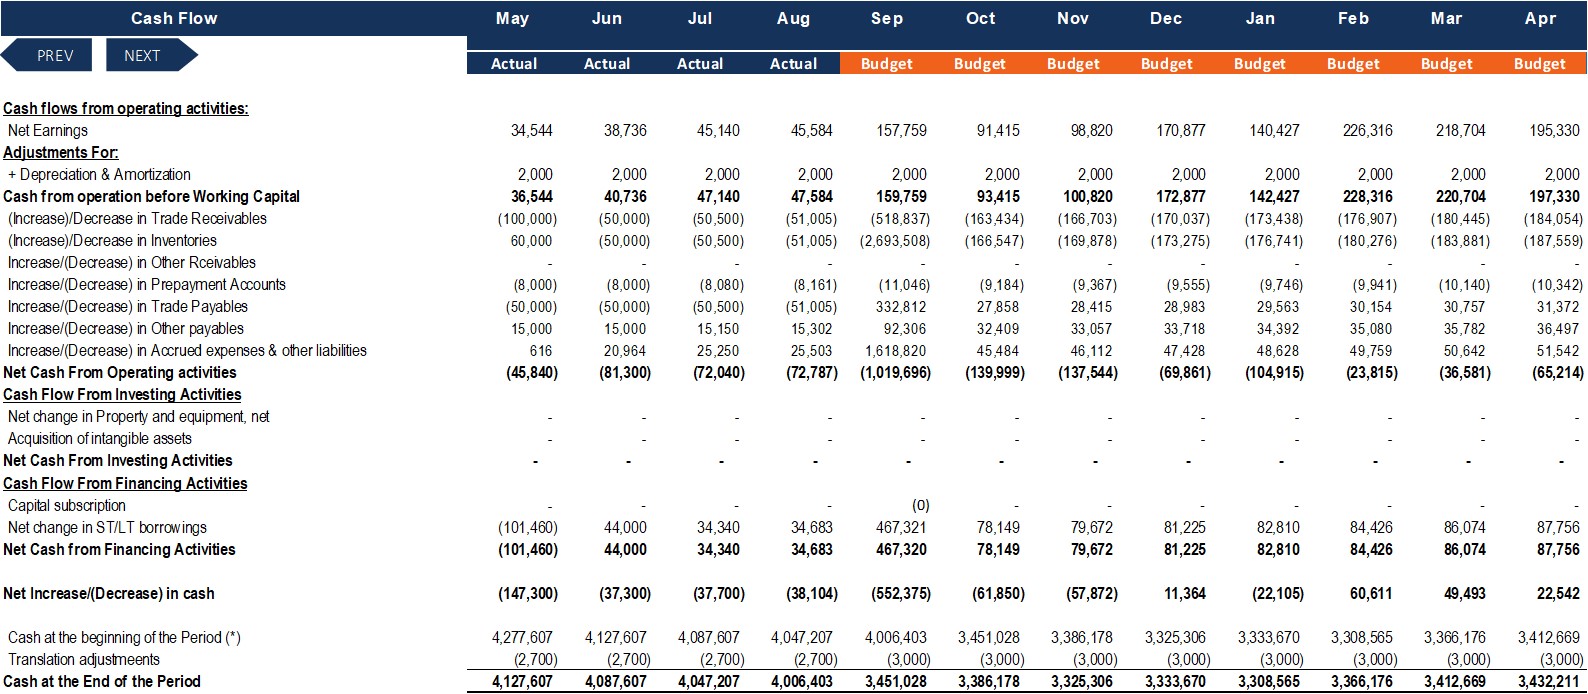The height and width of the screenshot is (694, 1588).
Task: Select Translation adjustments row label
Action: coord(84,659)
